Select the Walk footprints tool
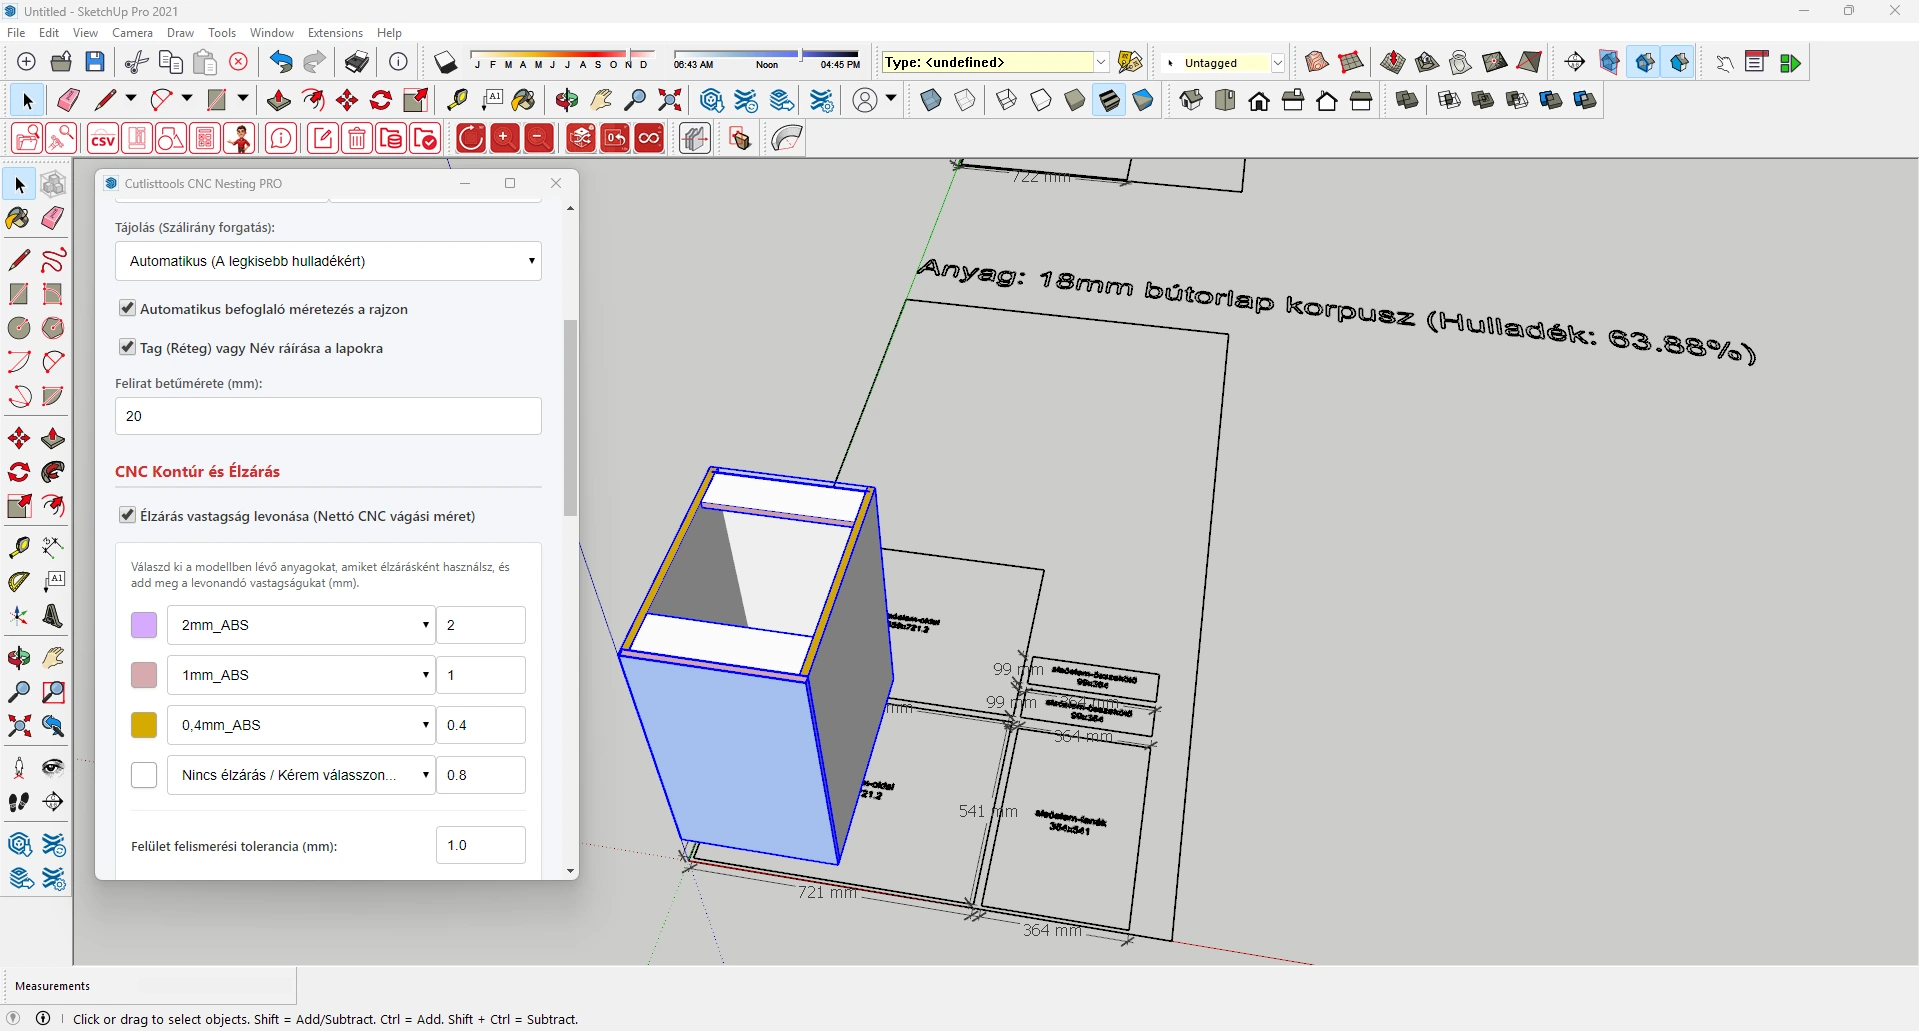Image resolution: width=1919 pixels, height=1031 pixels. point(19,802)
